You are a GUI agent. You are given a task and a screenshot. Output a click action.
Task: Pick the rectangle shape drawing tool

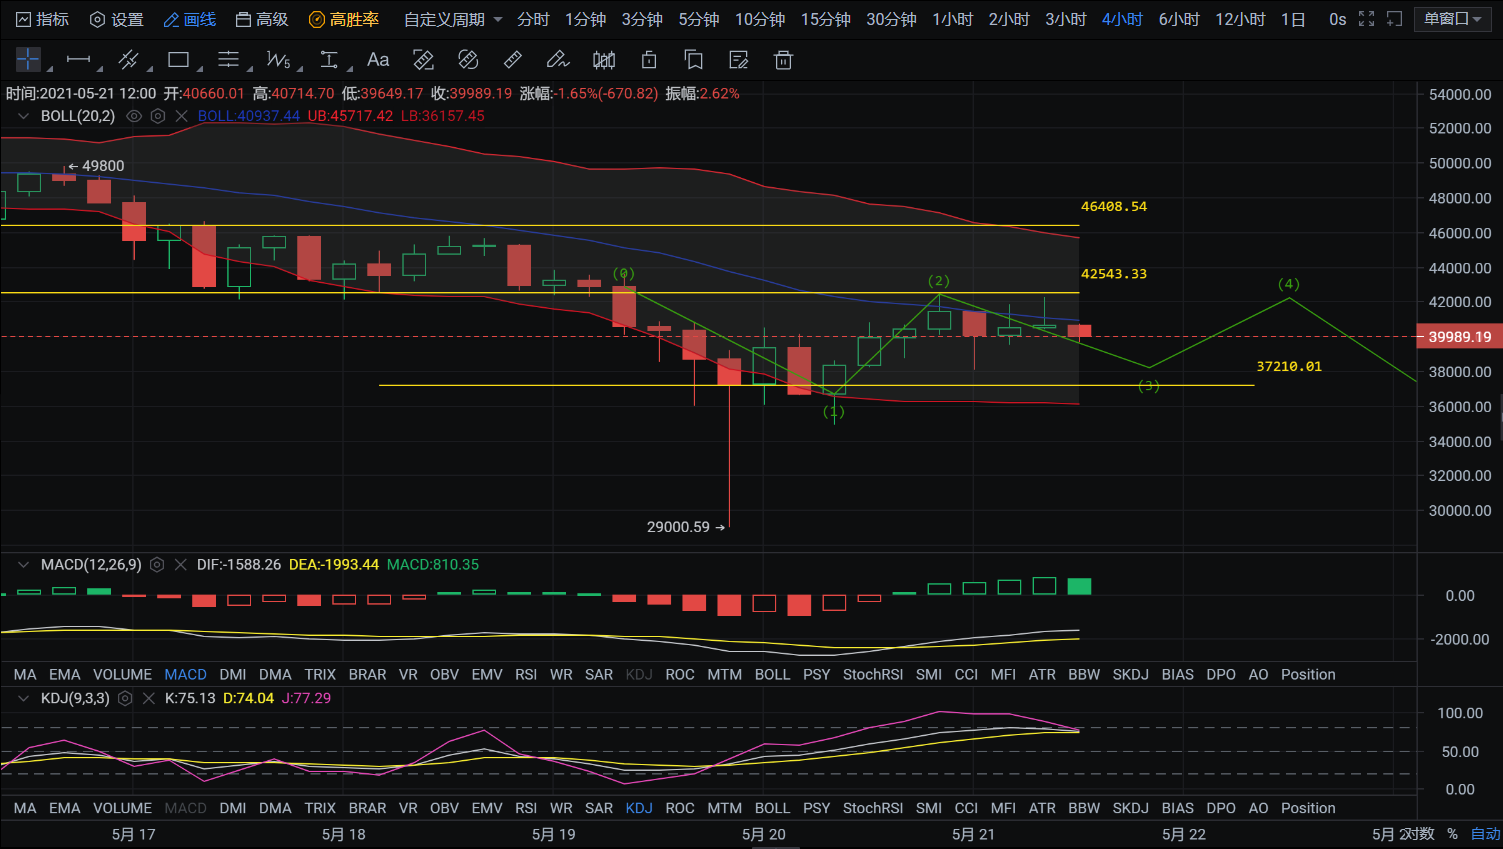179,60
